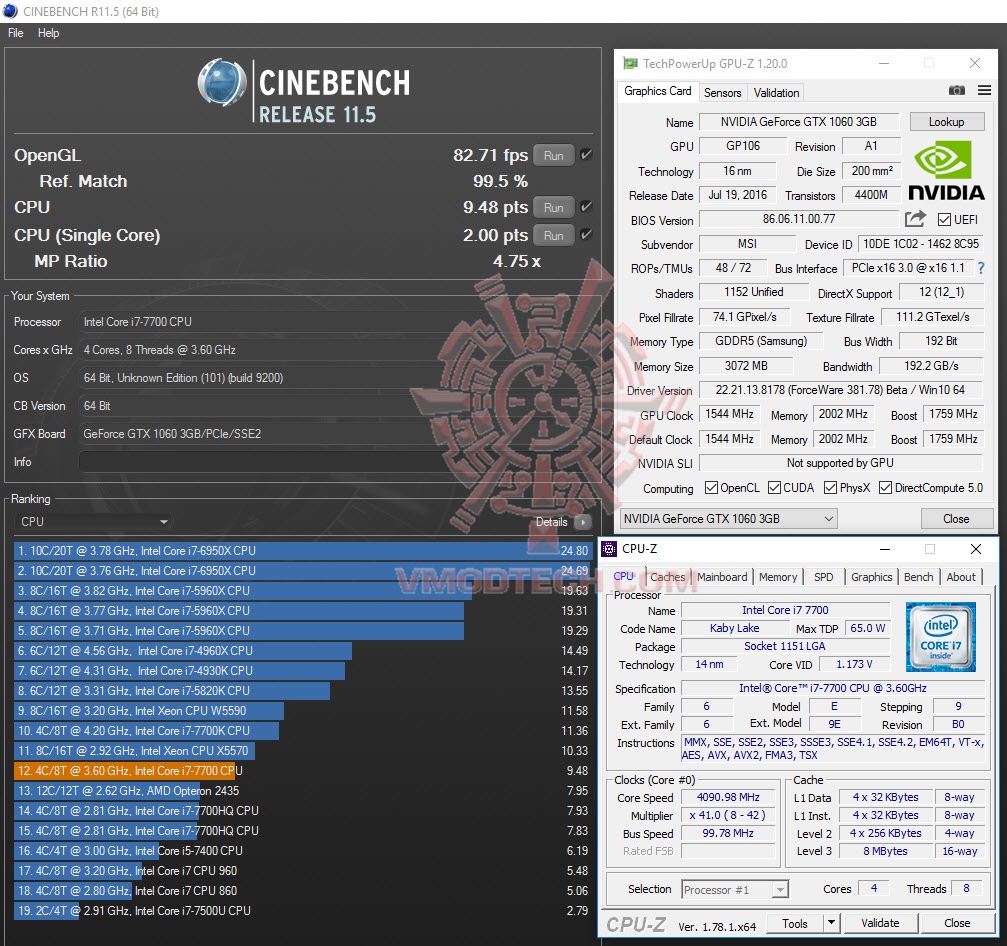Image resolution: width=1007 pixels, height=946 pixels.
Task: Toggle the PhysX checkbox
Action: [x=830, y=487]
